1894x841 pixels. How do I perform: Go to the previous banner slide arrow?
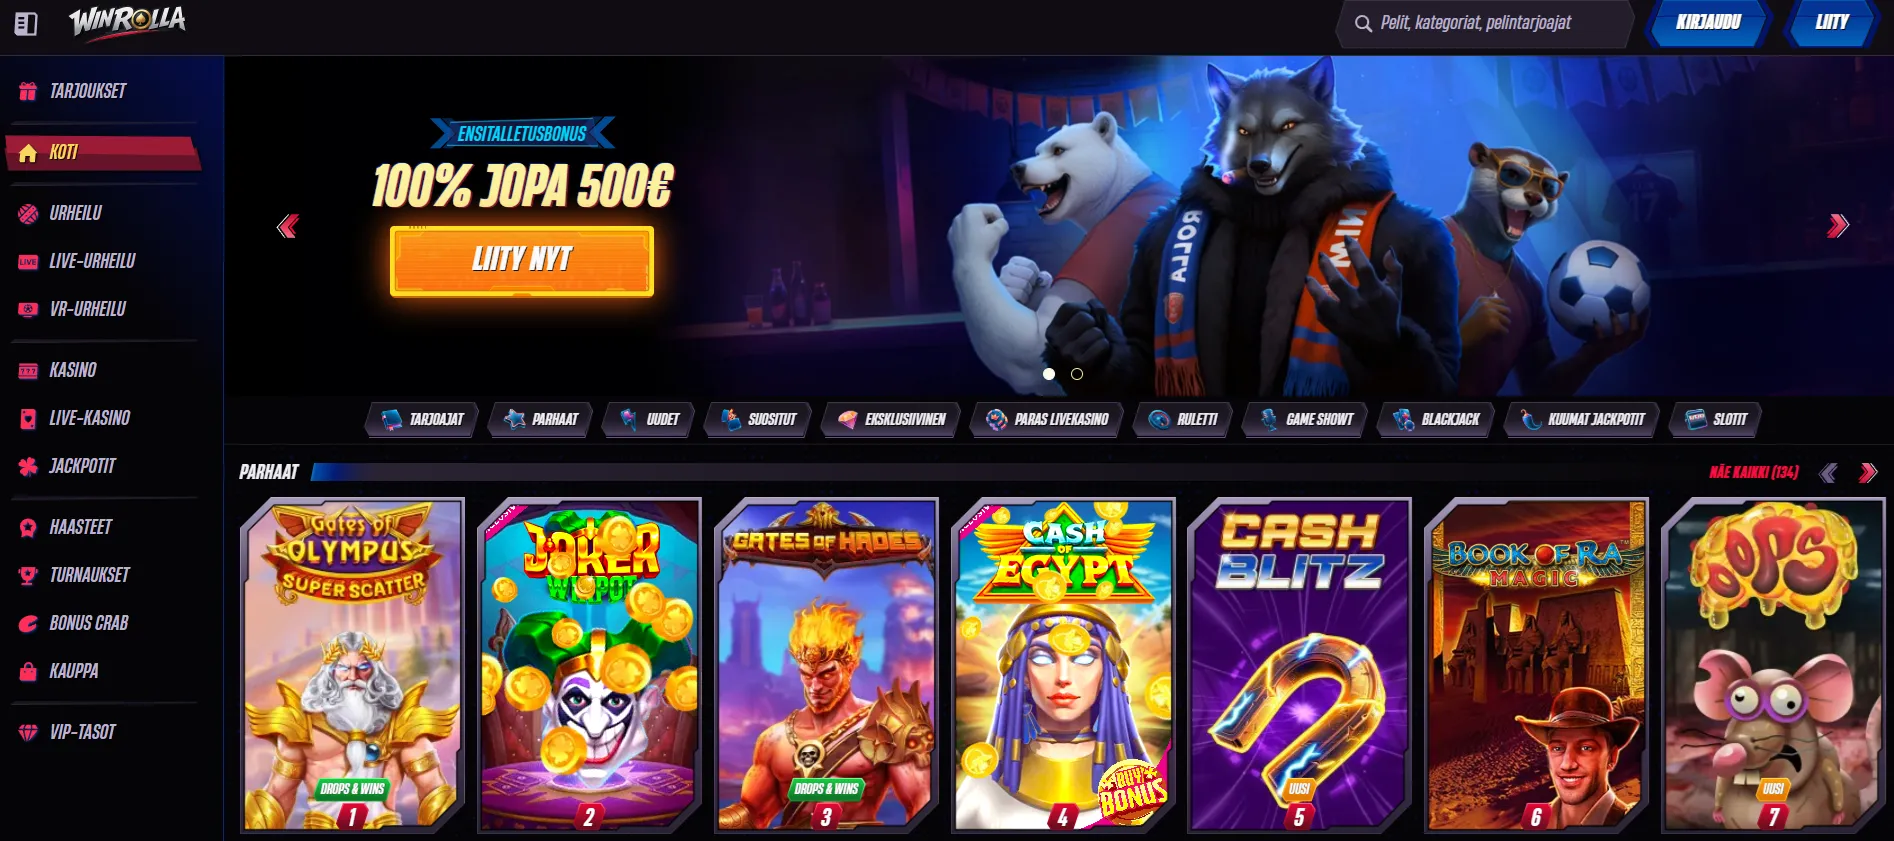288,226
